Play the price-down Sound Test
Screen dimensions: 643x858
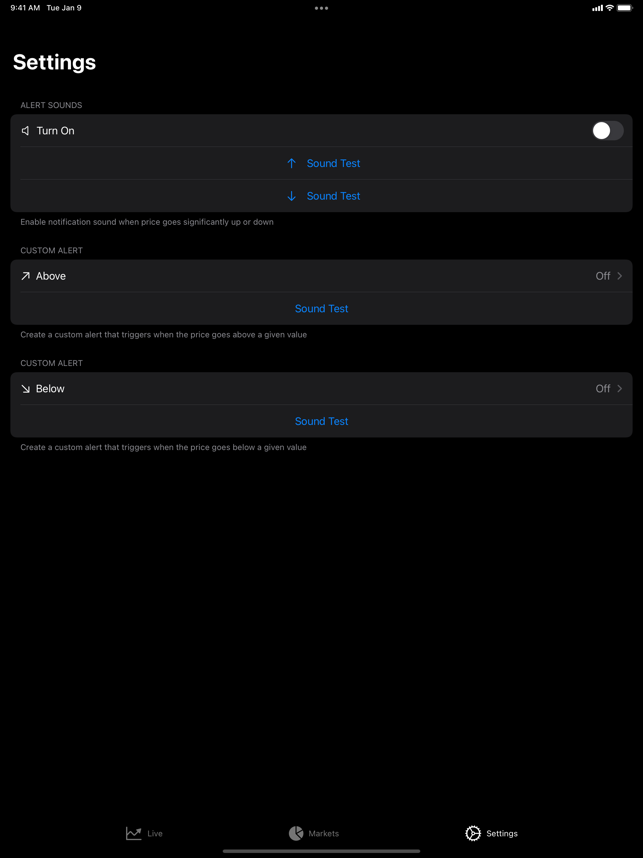click(333, 196)
